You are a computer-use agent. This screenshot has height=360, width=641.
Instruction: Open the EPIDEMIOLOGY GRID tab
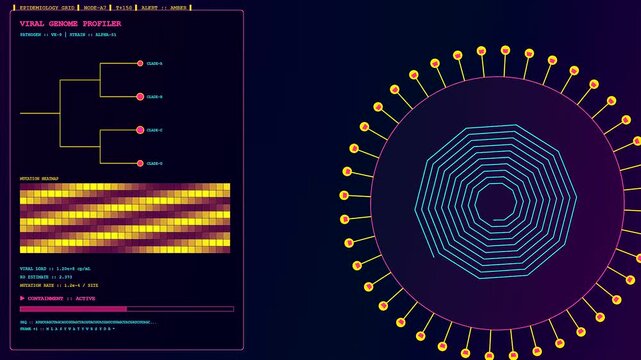point(47,8)
